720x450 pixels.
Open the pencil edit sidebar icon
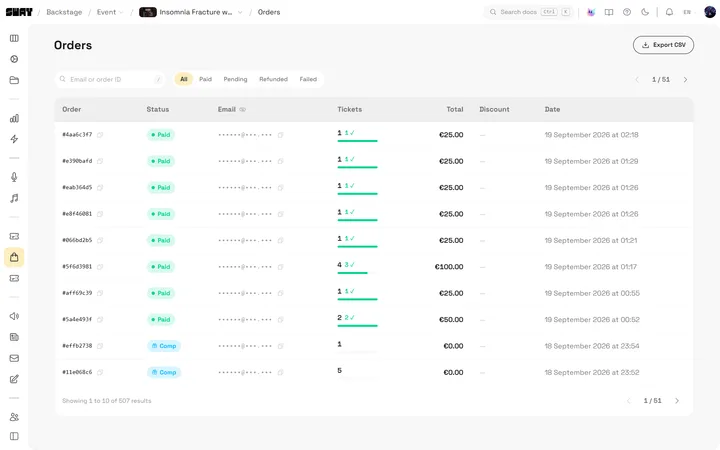(14, 379)
